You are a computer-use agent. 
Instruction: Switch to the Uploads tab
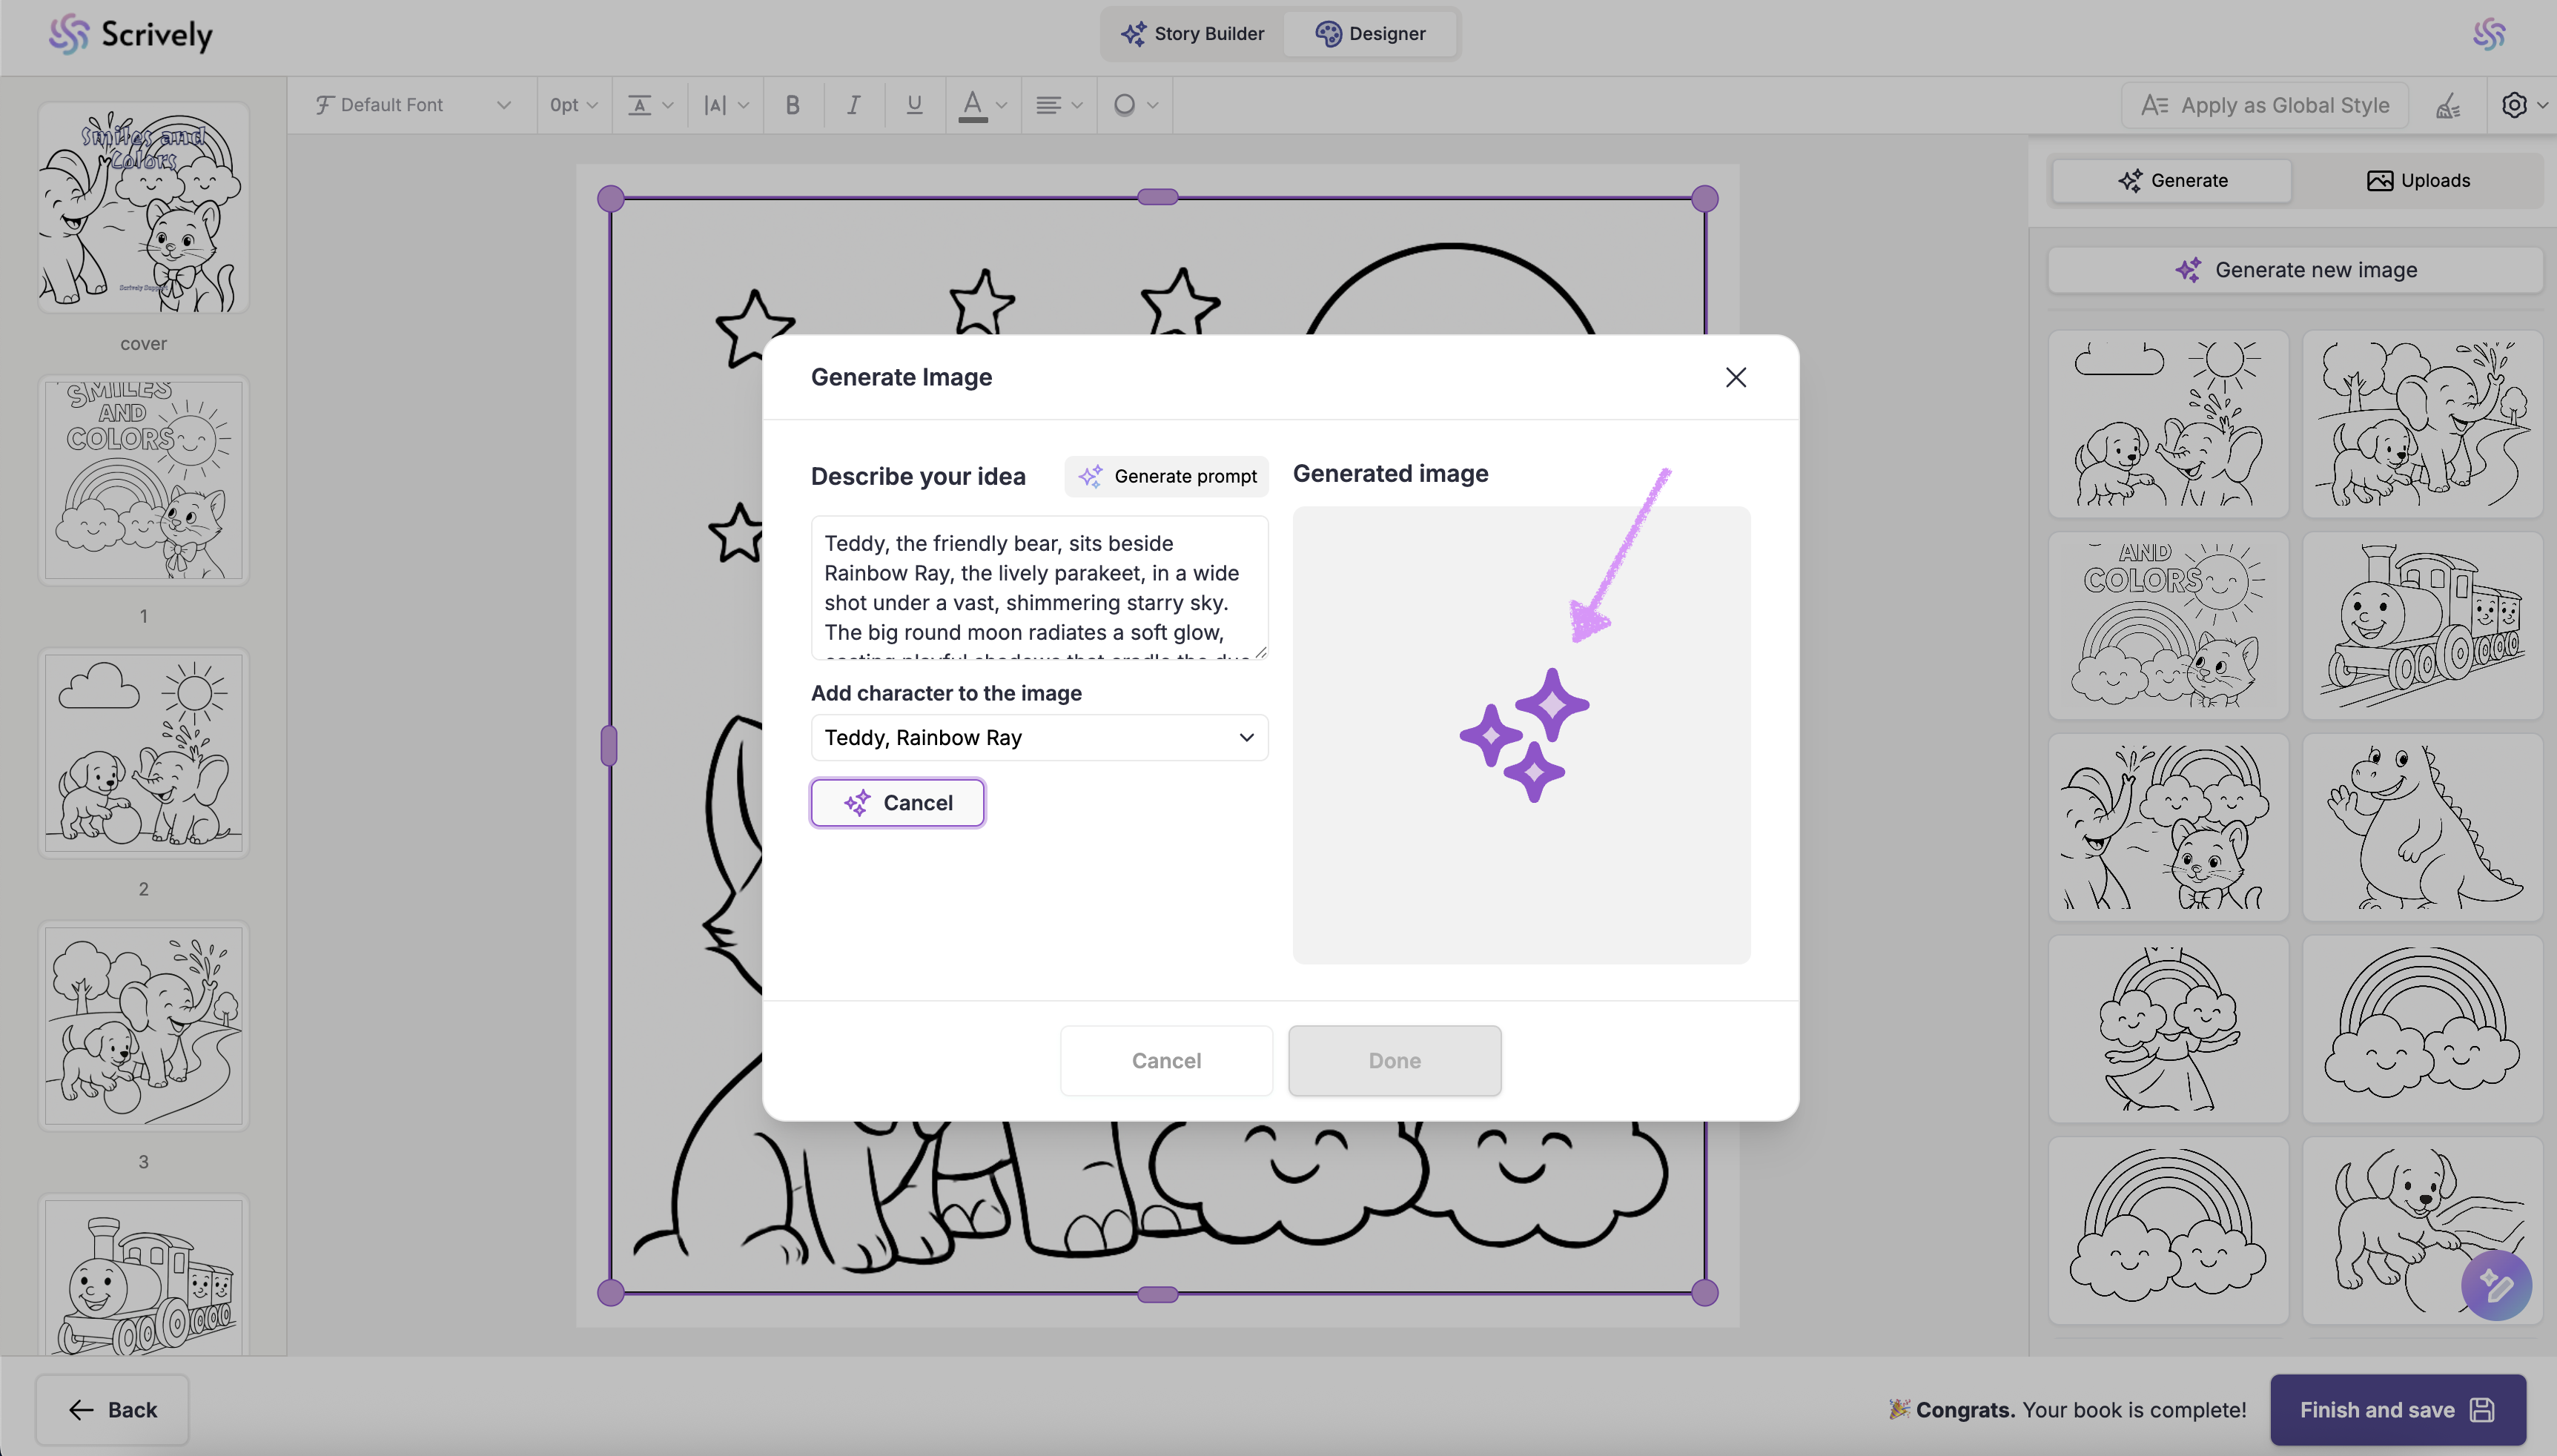[x=2418, y=181]
